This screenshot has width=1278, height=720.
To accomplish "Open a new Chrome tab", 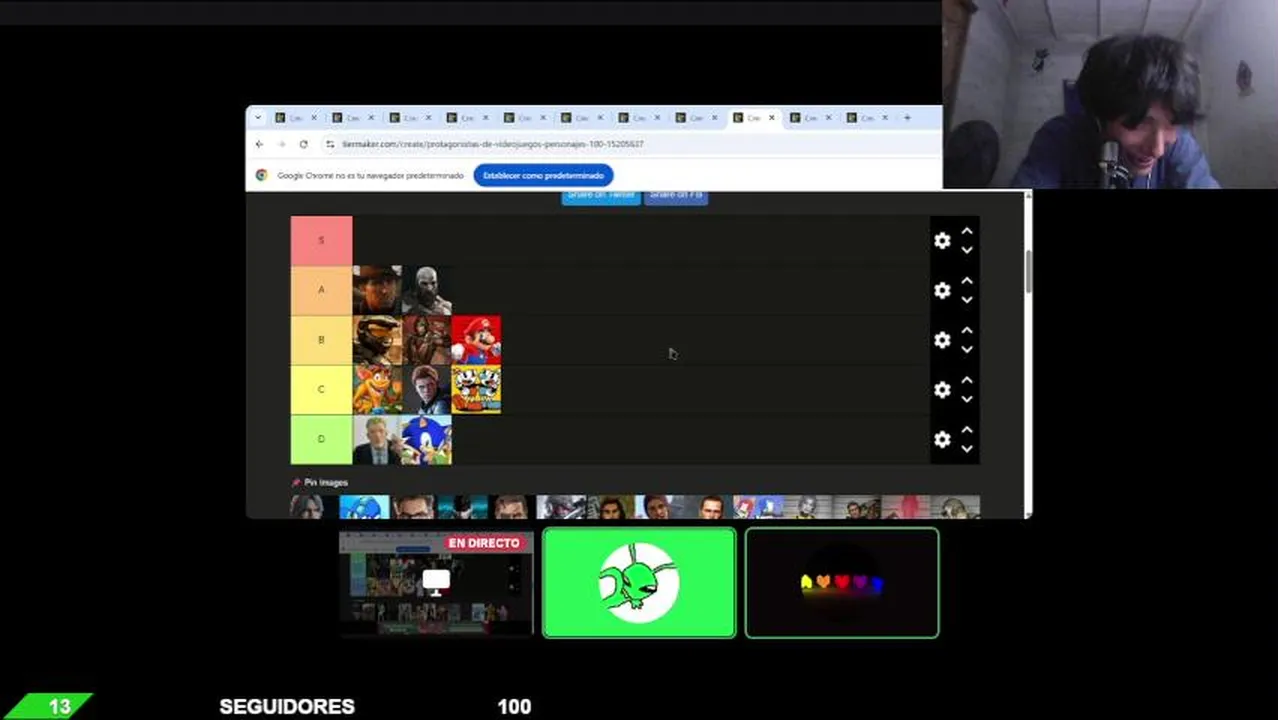I will point(907,118).
